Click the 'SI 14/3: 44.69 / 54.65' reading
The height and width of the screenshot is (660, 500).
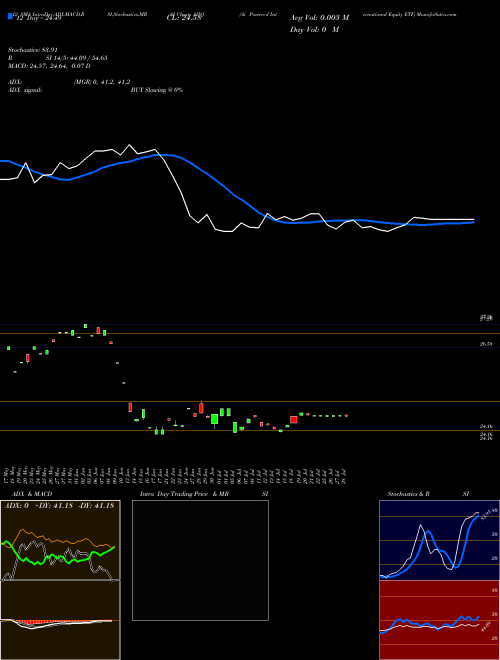(77, 58)
